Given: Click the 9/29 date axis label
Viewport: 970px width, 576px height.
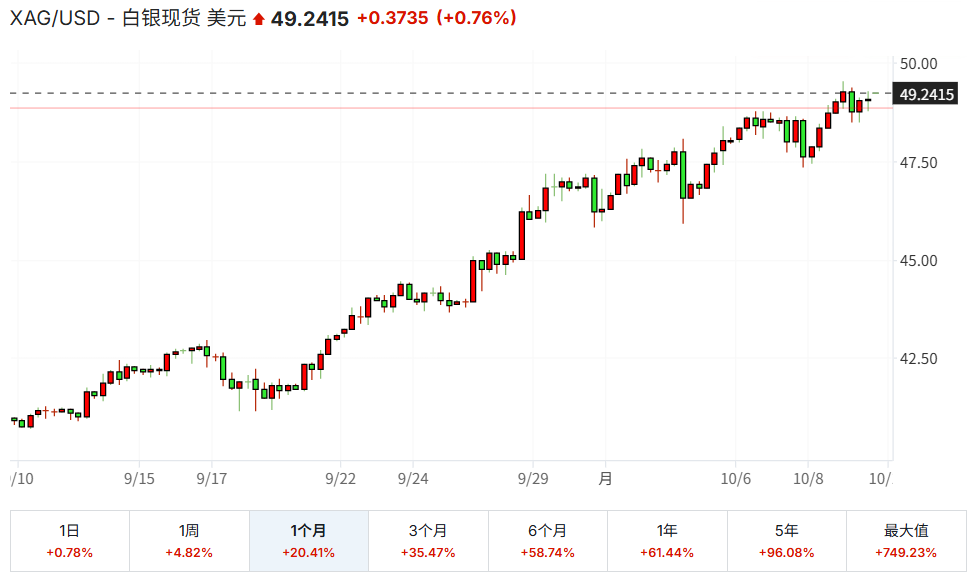Looking at the screenshot, I should coord(533,479).
